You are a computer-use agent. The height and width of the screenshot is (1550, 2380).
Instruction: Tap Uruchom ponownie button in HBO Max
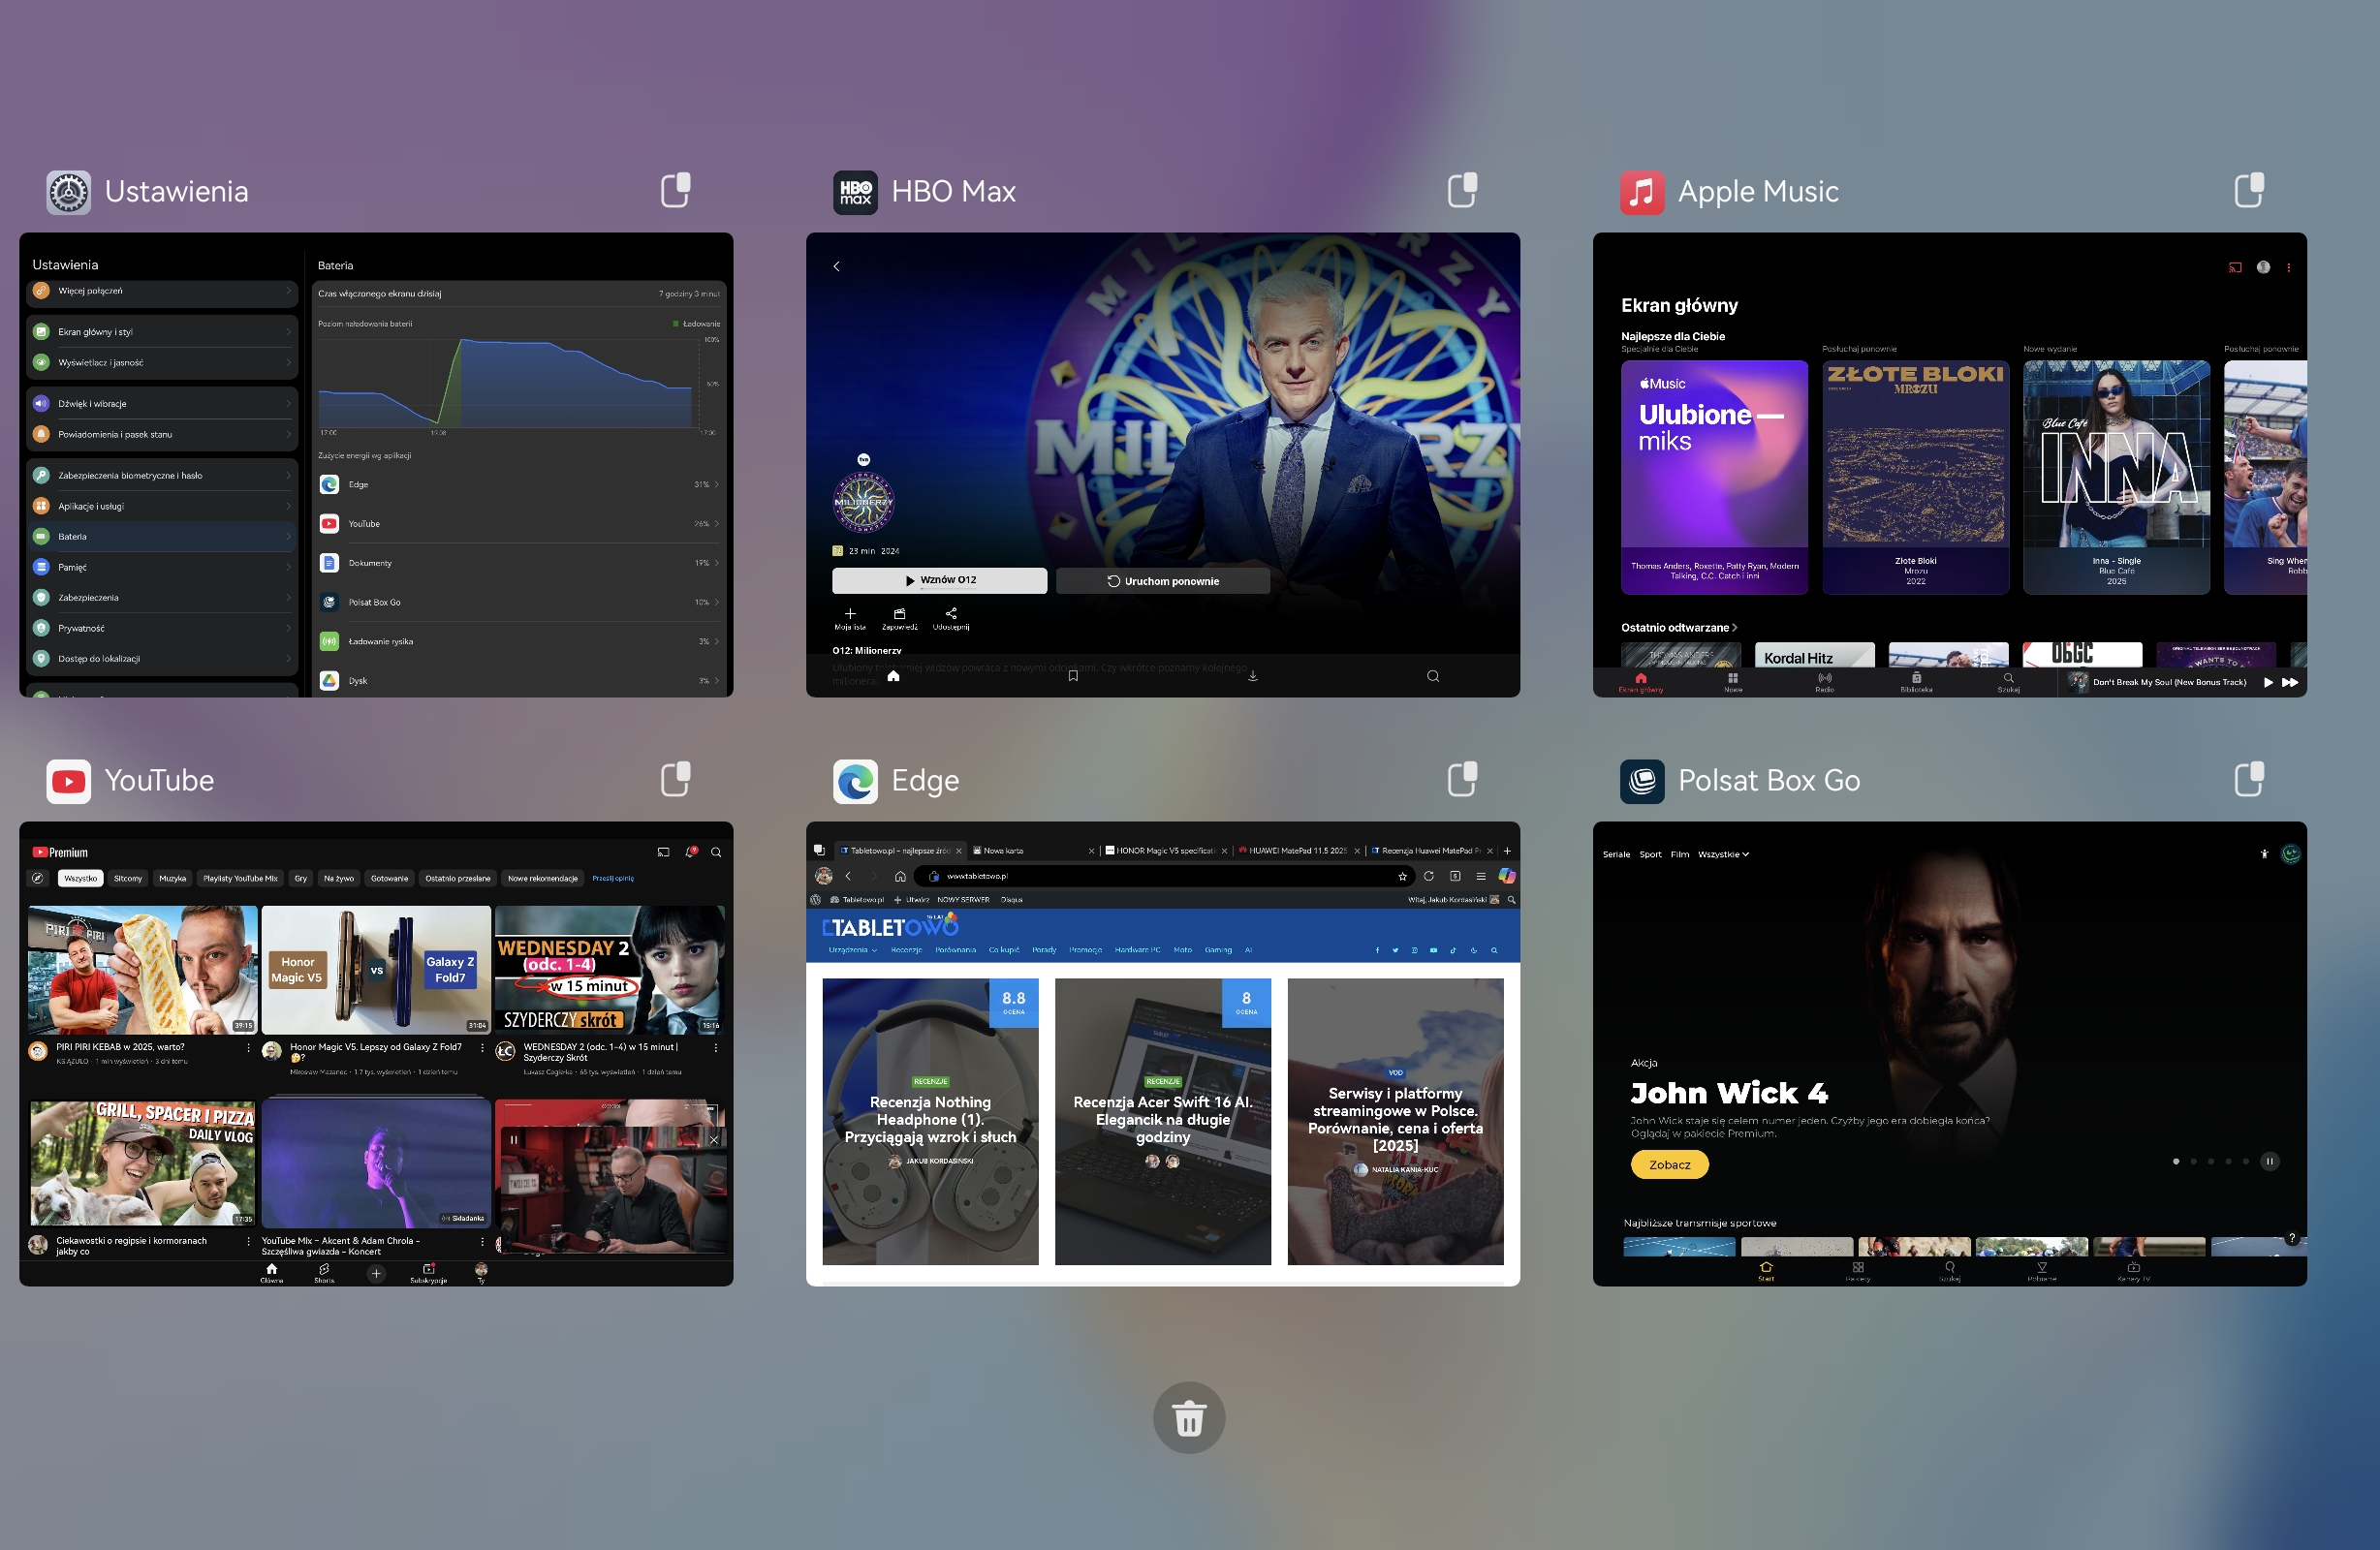tap(1162, 581)
